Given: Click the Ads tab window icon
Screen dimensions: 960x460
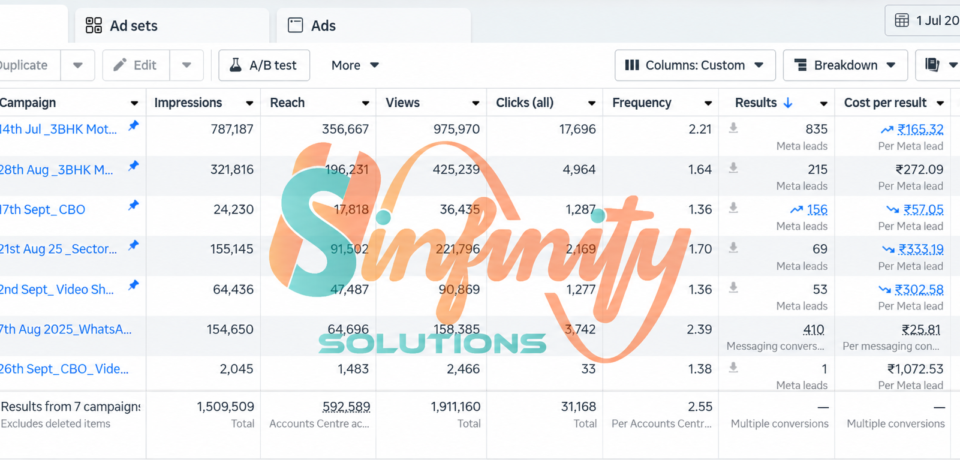Looking at the screenshot, I should pyautogui.click(x=296, y=25).
